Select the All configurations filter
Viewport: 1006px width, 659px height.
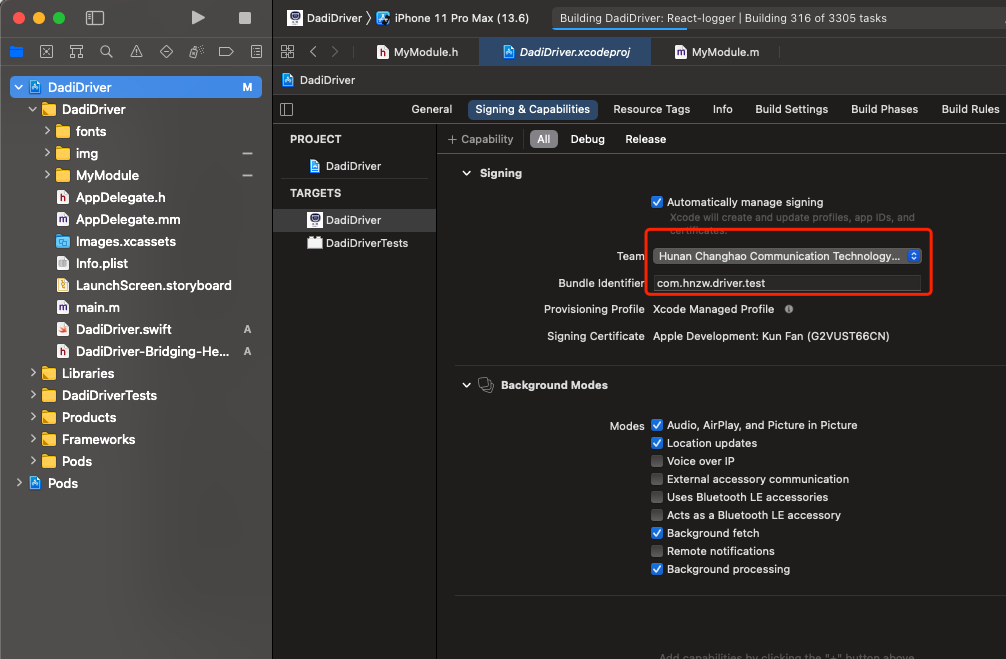tap(543, 139)
